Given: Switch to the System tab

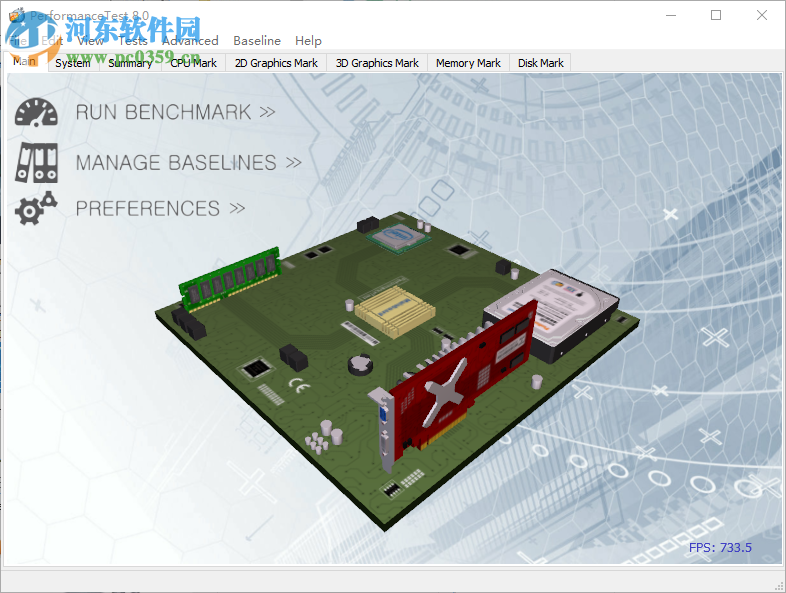Looking at the screenshot, I should click(x=73, y=63).
